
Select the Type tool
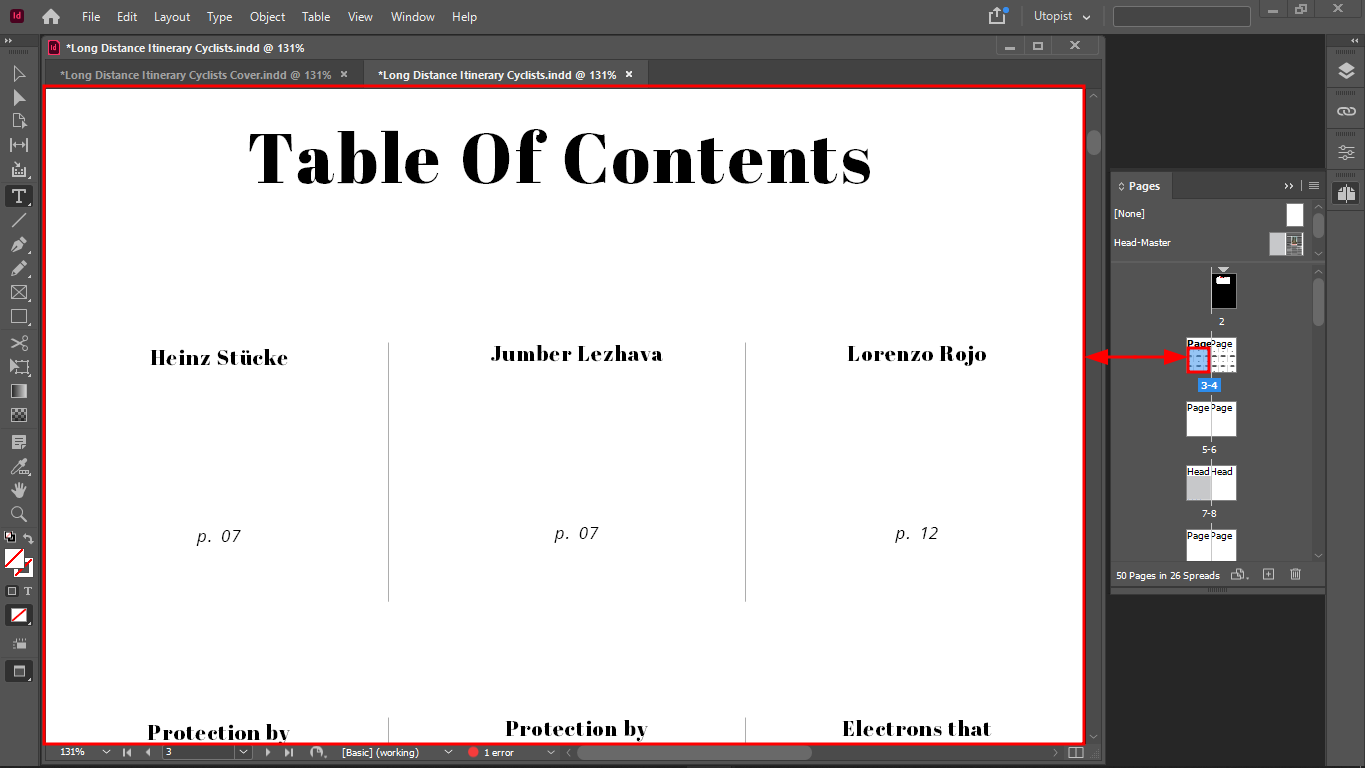tap(18, 196)
